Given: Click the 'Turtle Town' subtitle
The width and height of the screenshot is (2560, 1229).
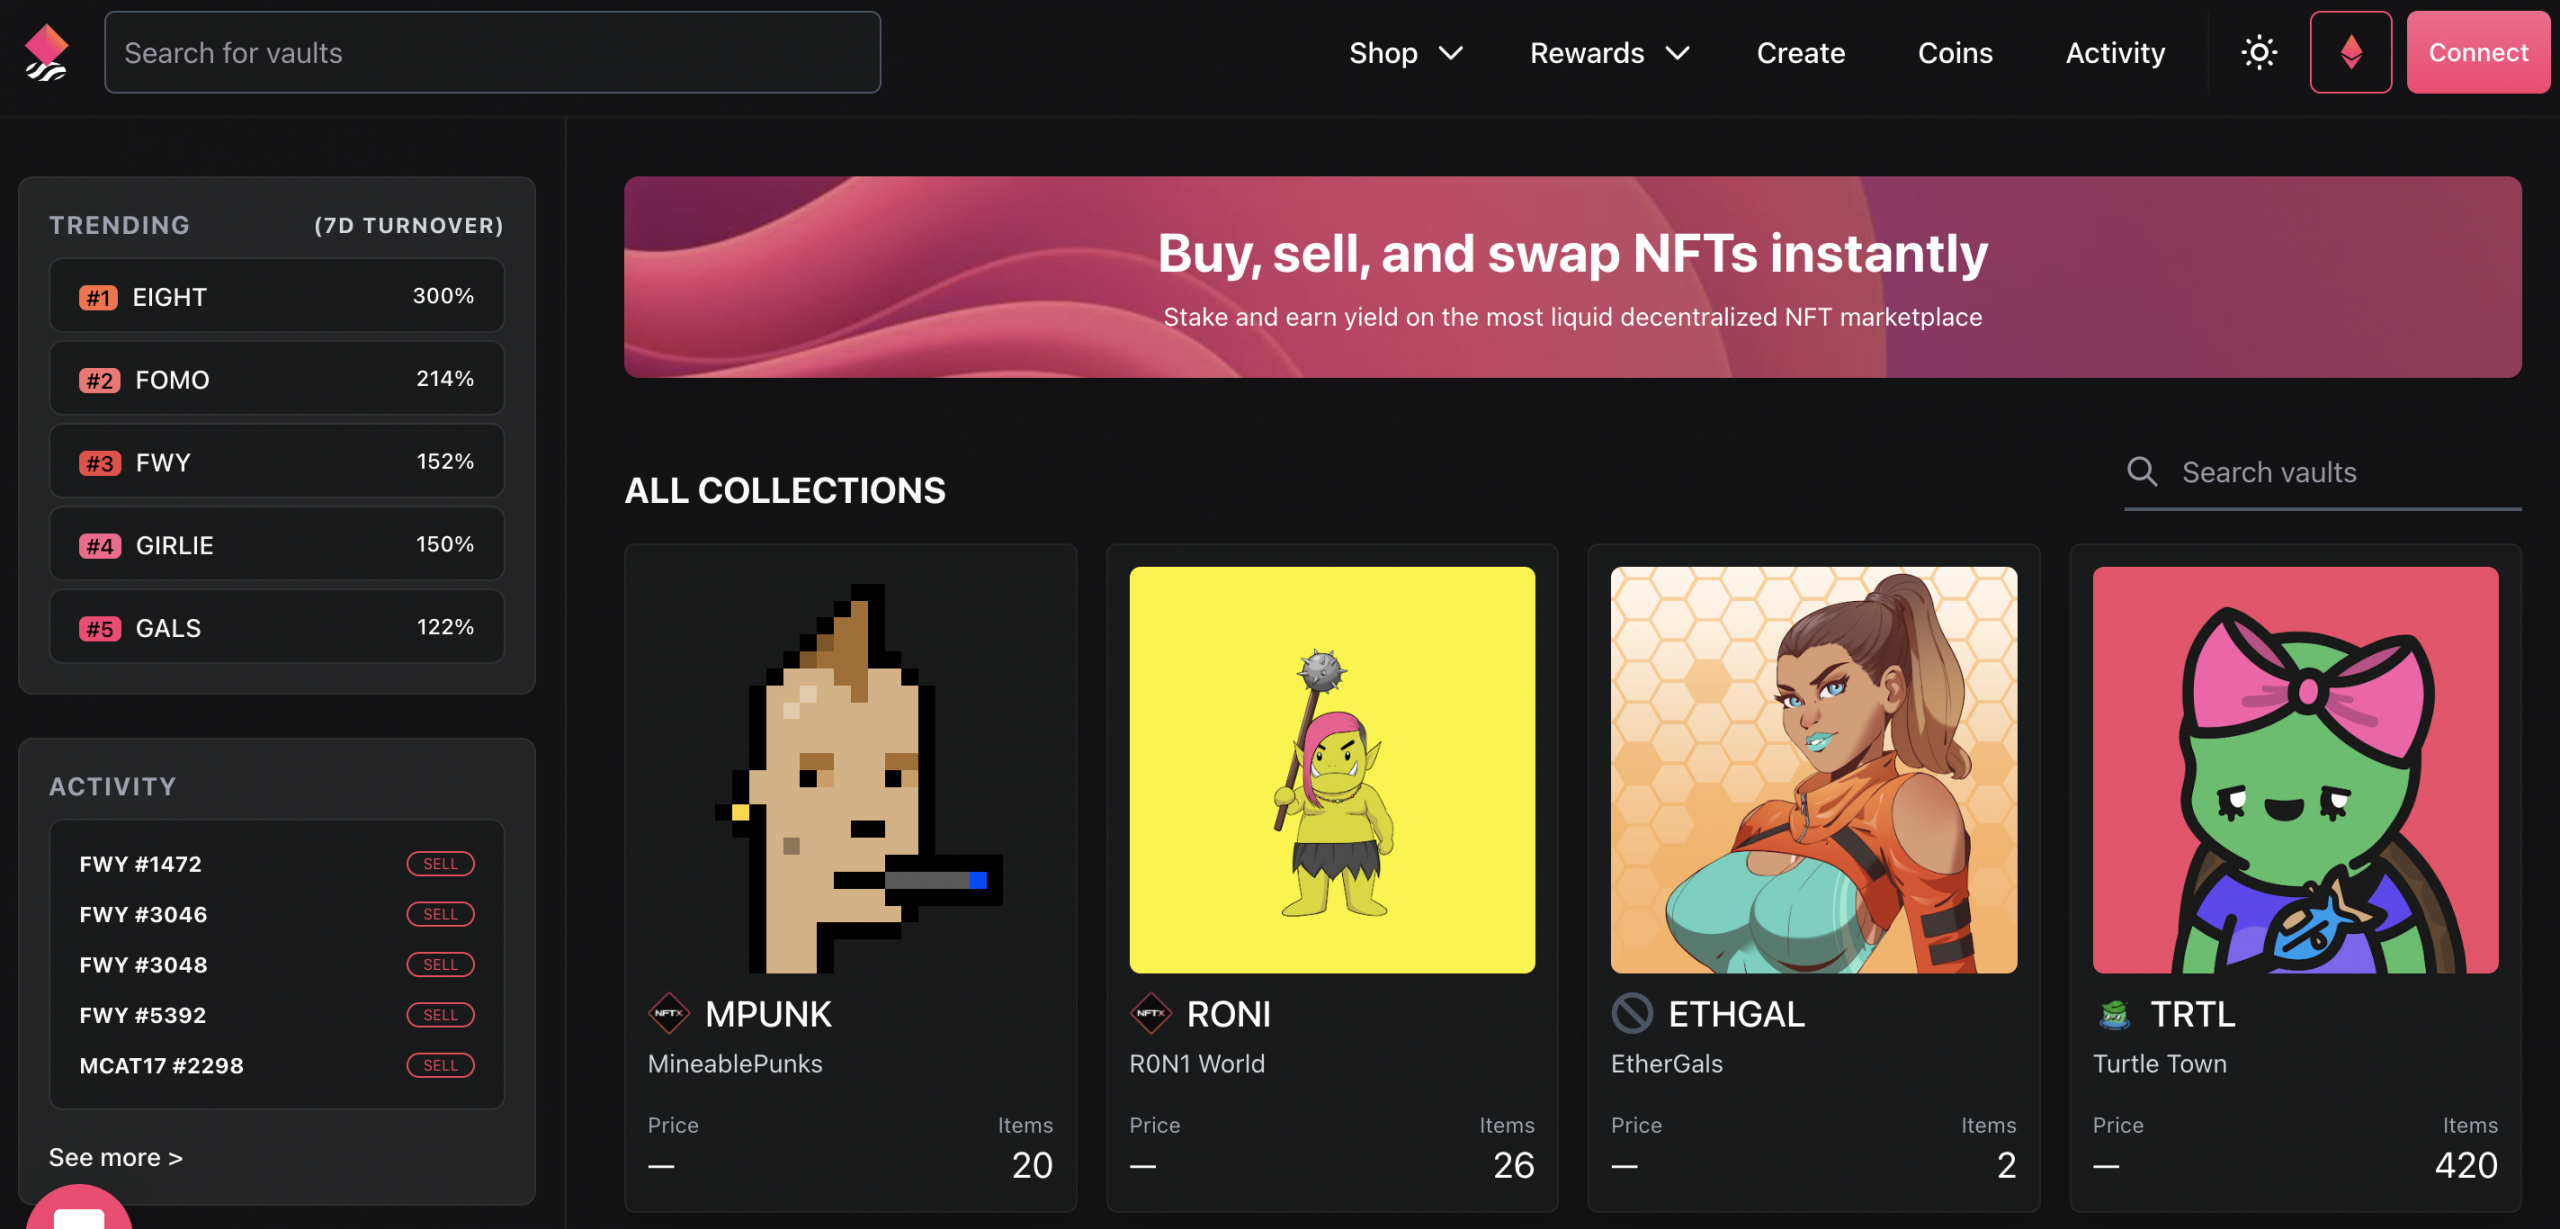Looking at the screenshot, I should (x=2160, y=1063).
